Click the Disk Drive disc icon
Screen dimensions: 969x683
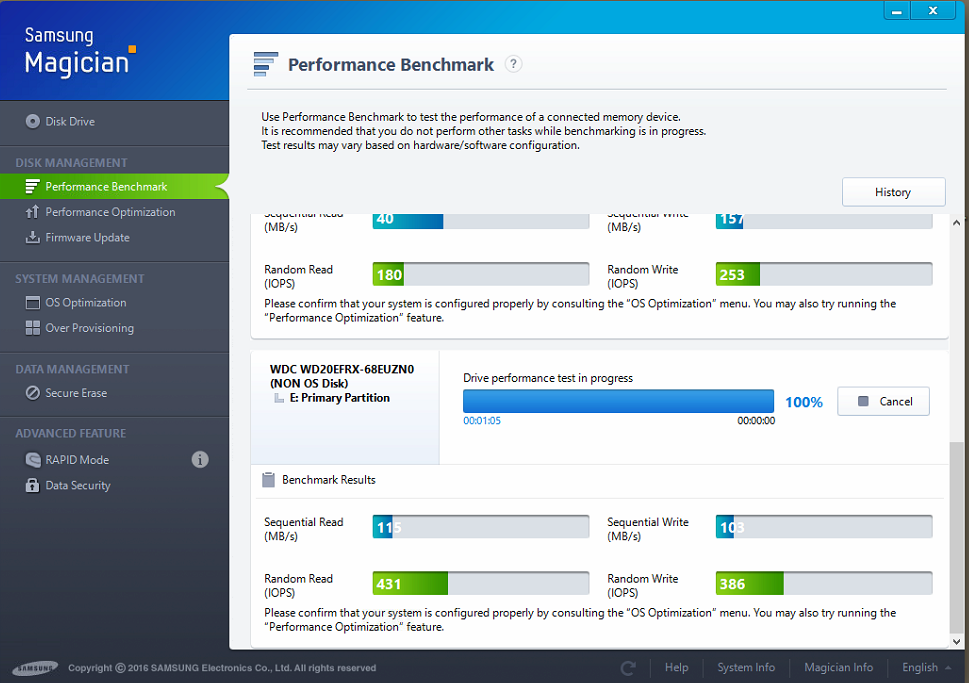tap(33, 122)
